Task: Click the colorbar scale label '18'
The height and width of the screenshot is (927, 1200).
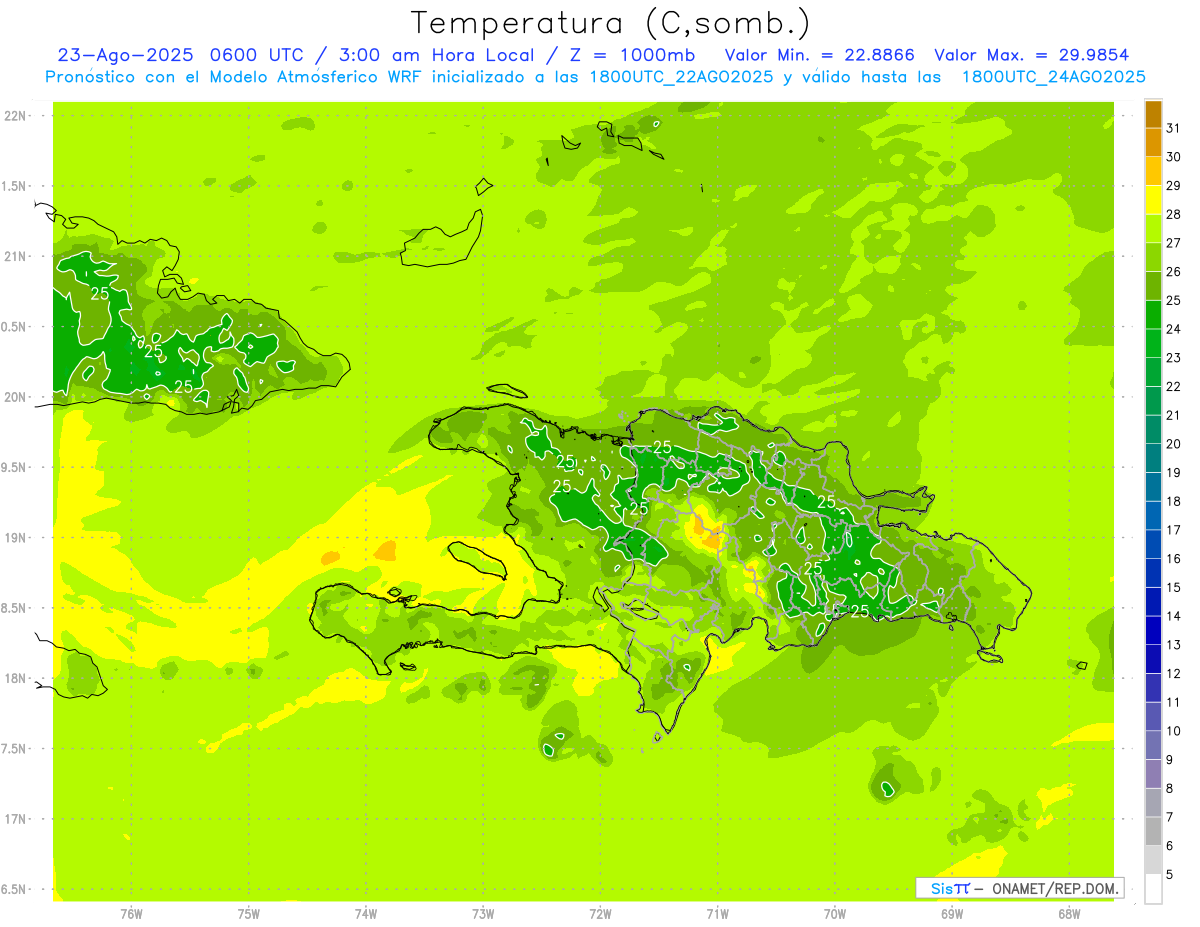Action: [x=1174, y=502]
